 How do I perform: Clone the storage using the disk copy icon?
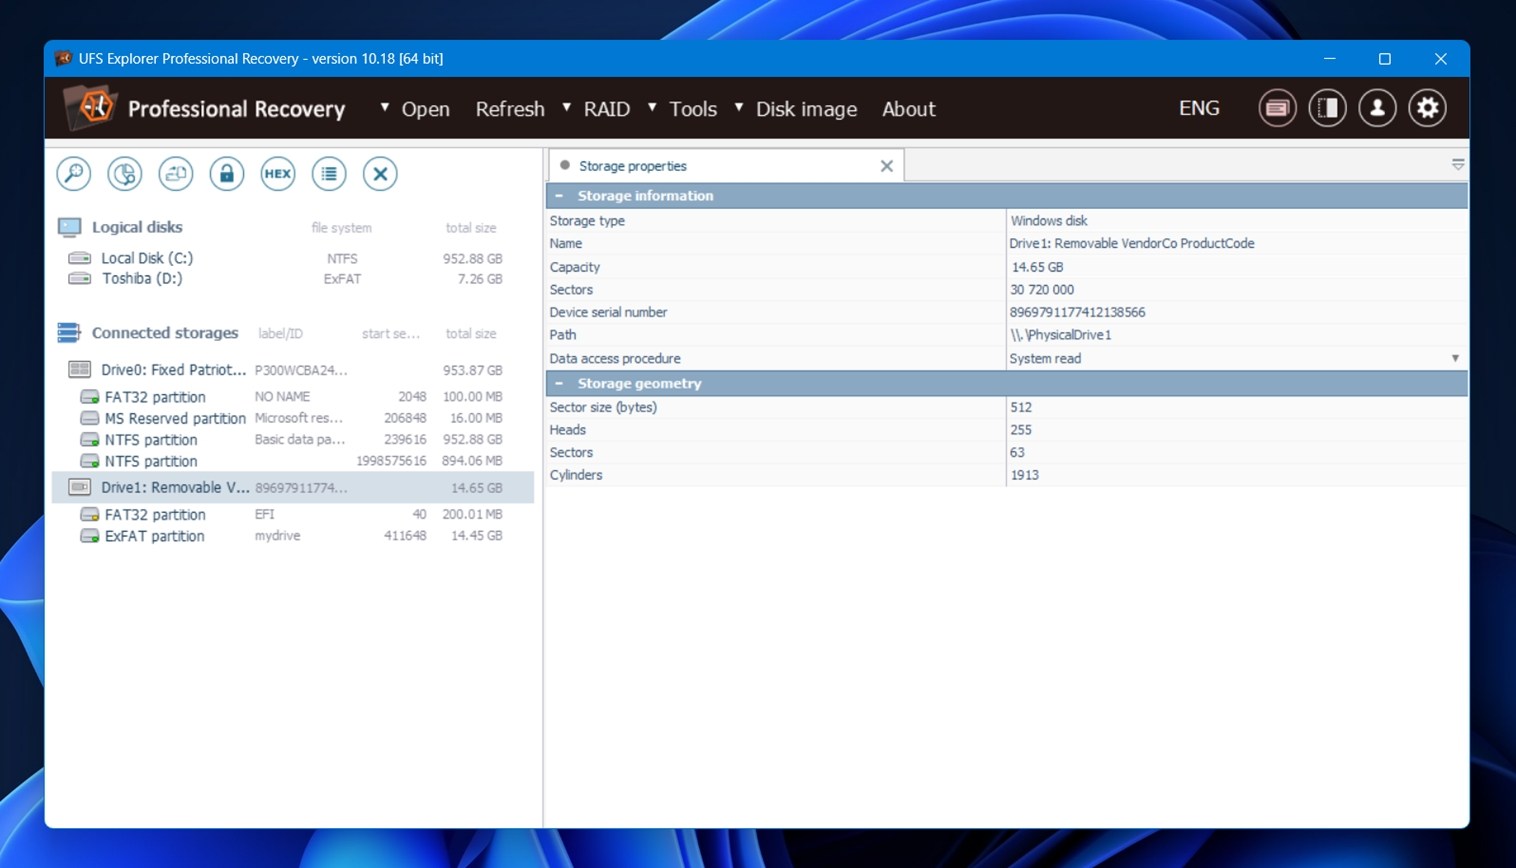click(x=176, y=173)
